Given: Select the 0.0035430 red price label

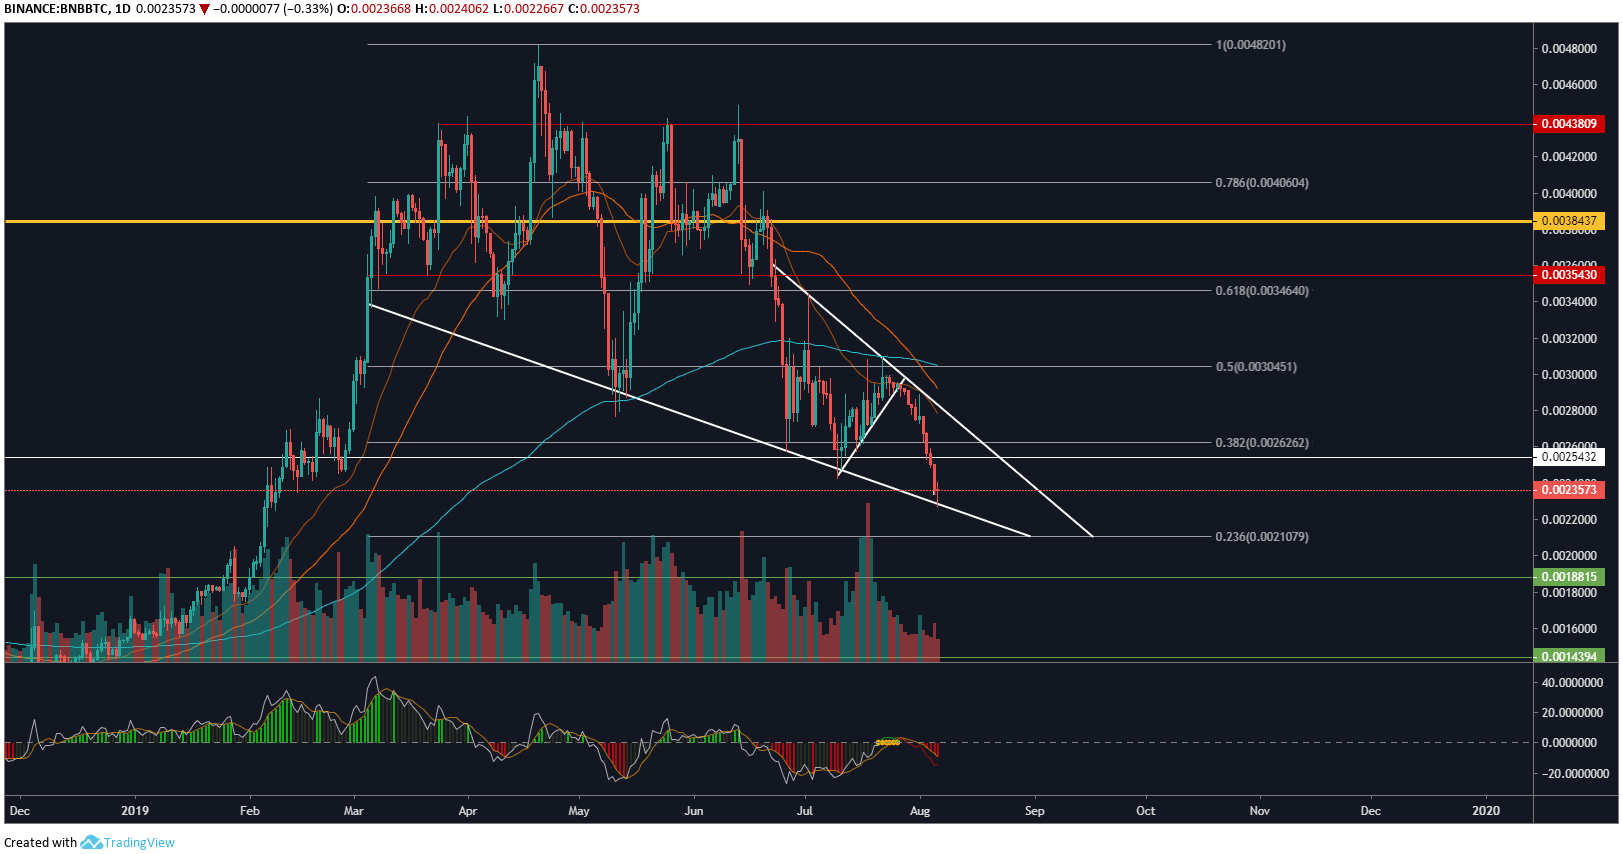Looking at the screenshot, I should [1568, 274].
